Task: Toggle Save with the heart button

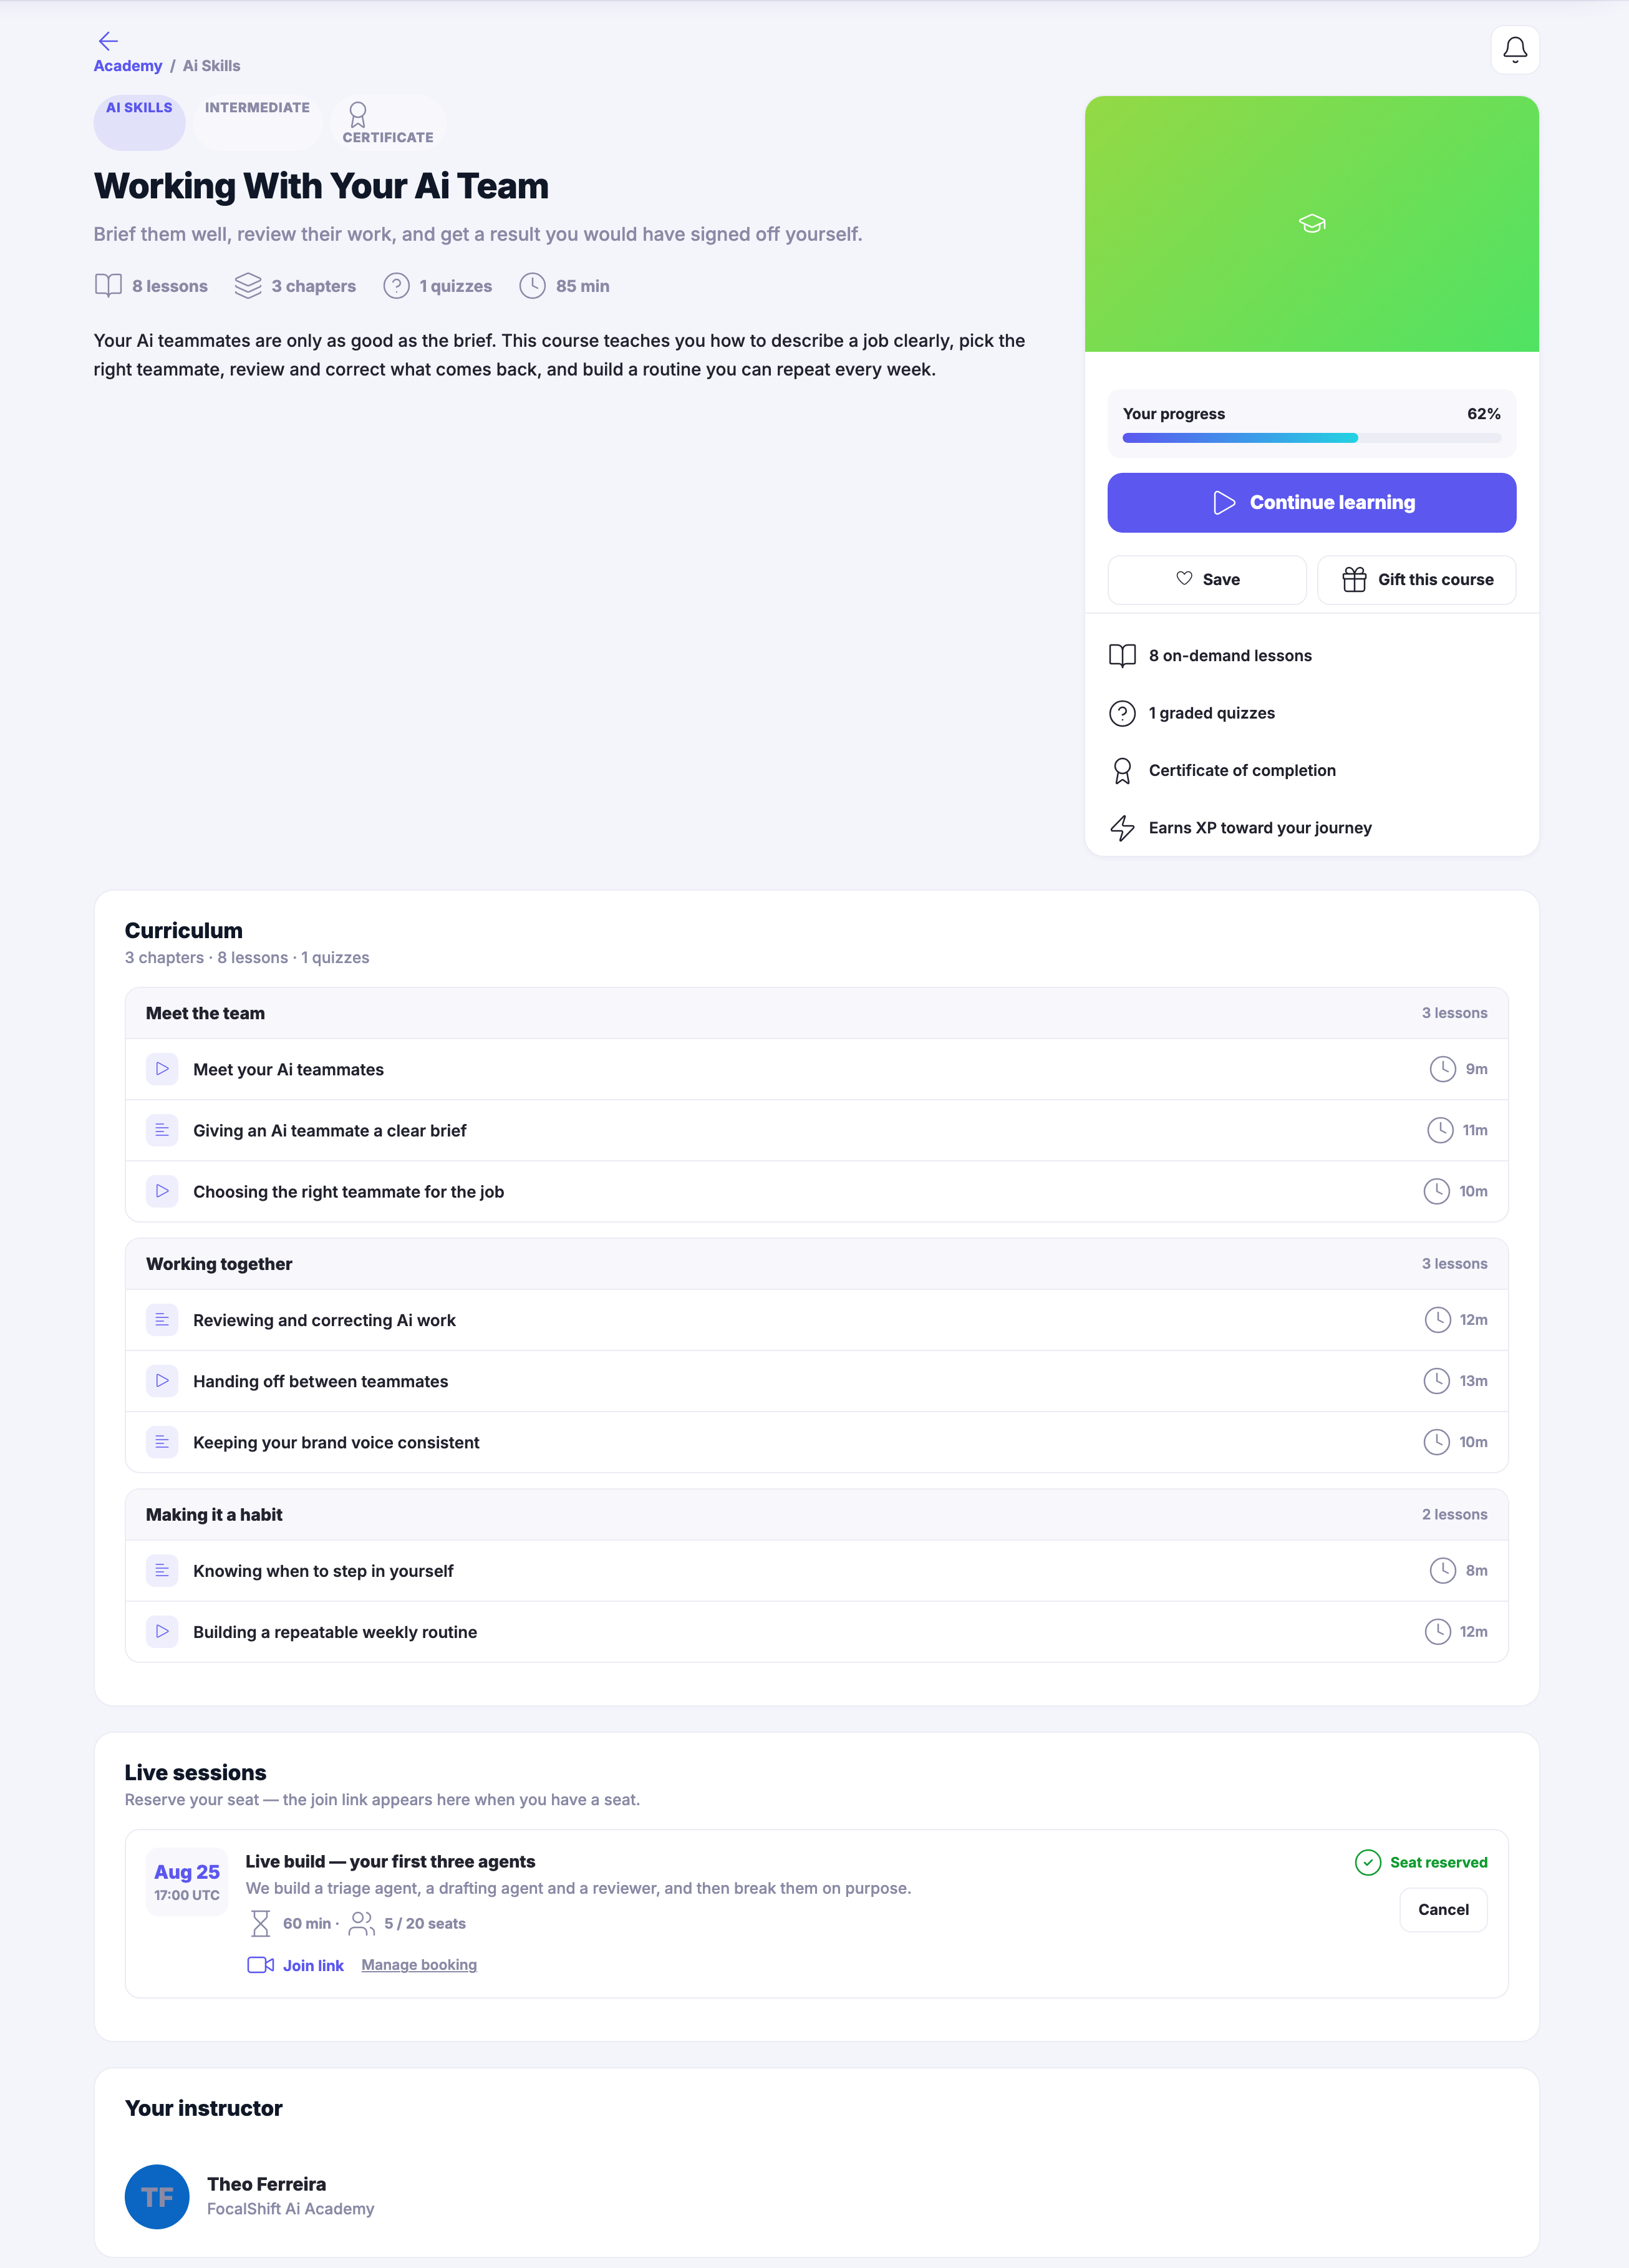Action: click(1206, 579)
